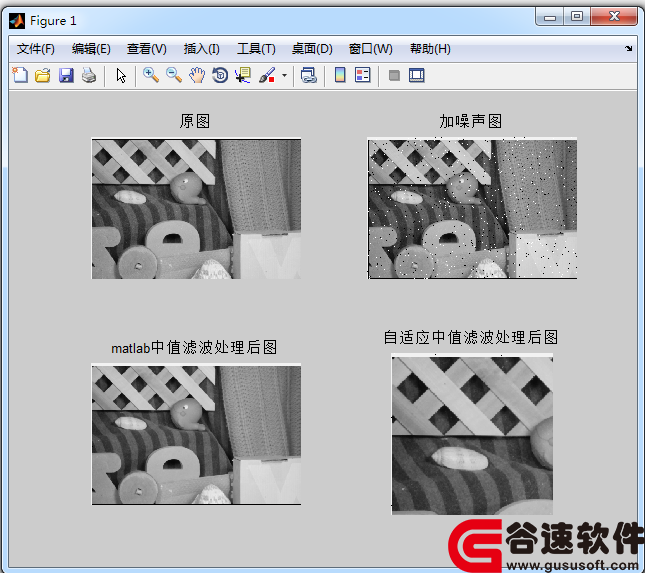Screen dimensions: 645x573
Task: Click the Hide Plot Tools icon
Action: pyautogui.click(x=394, y=75)
